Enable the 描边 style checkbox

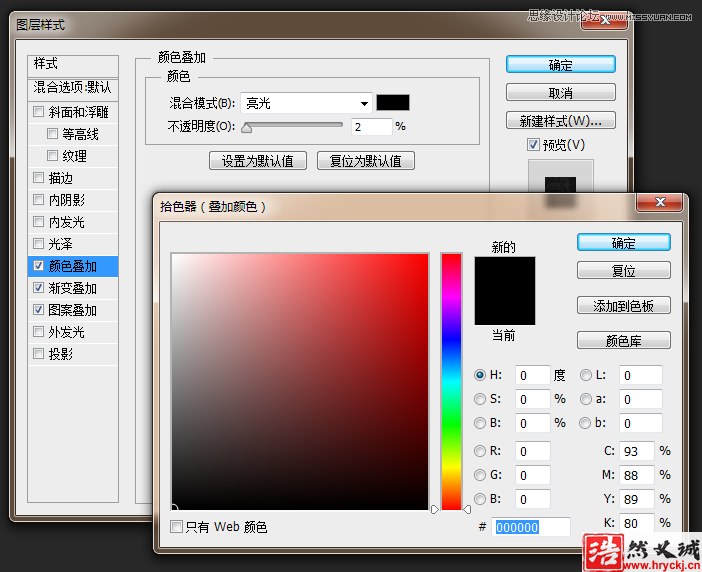(39, 177)
